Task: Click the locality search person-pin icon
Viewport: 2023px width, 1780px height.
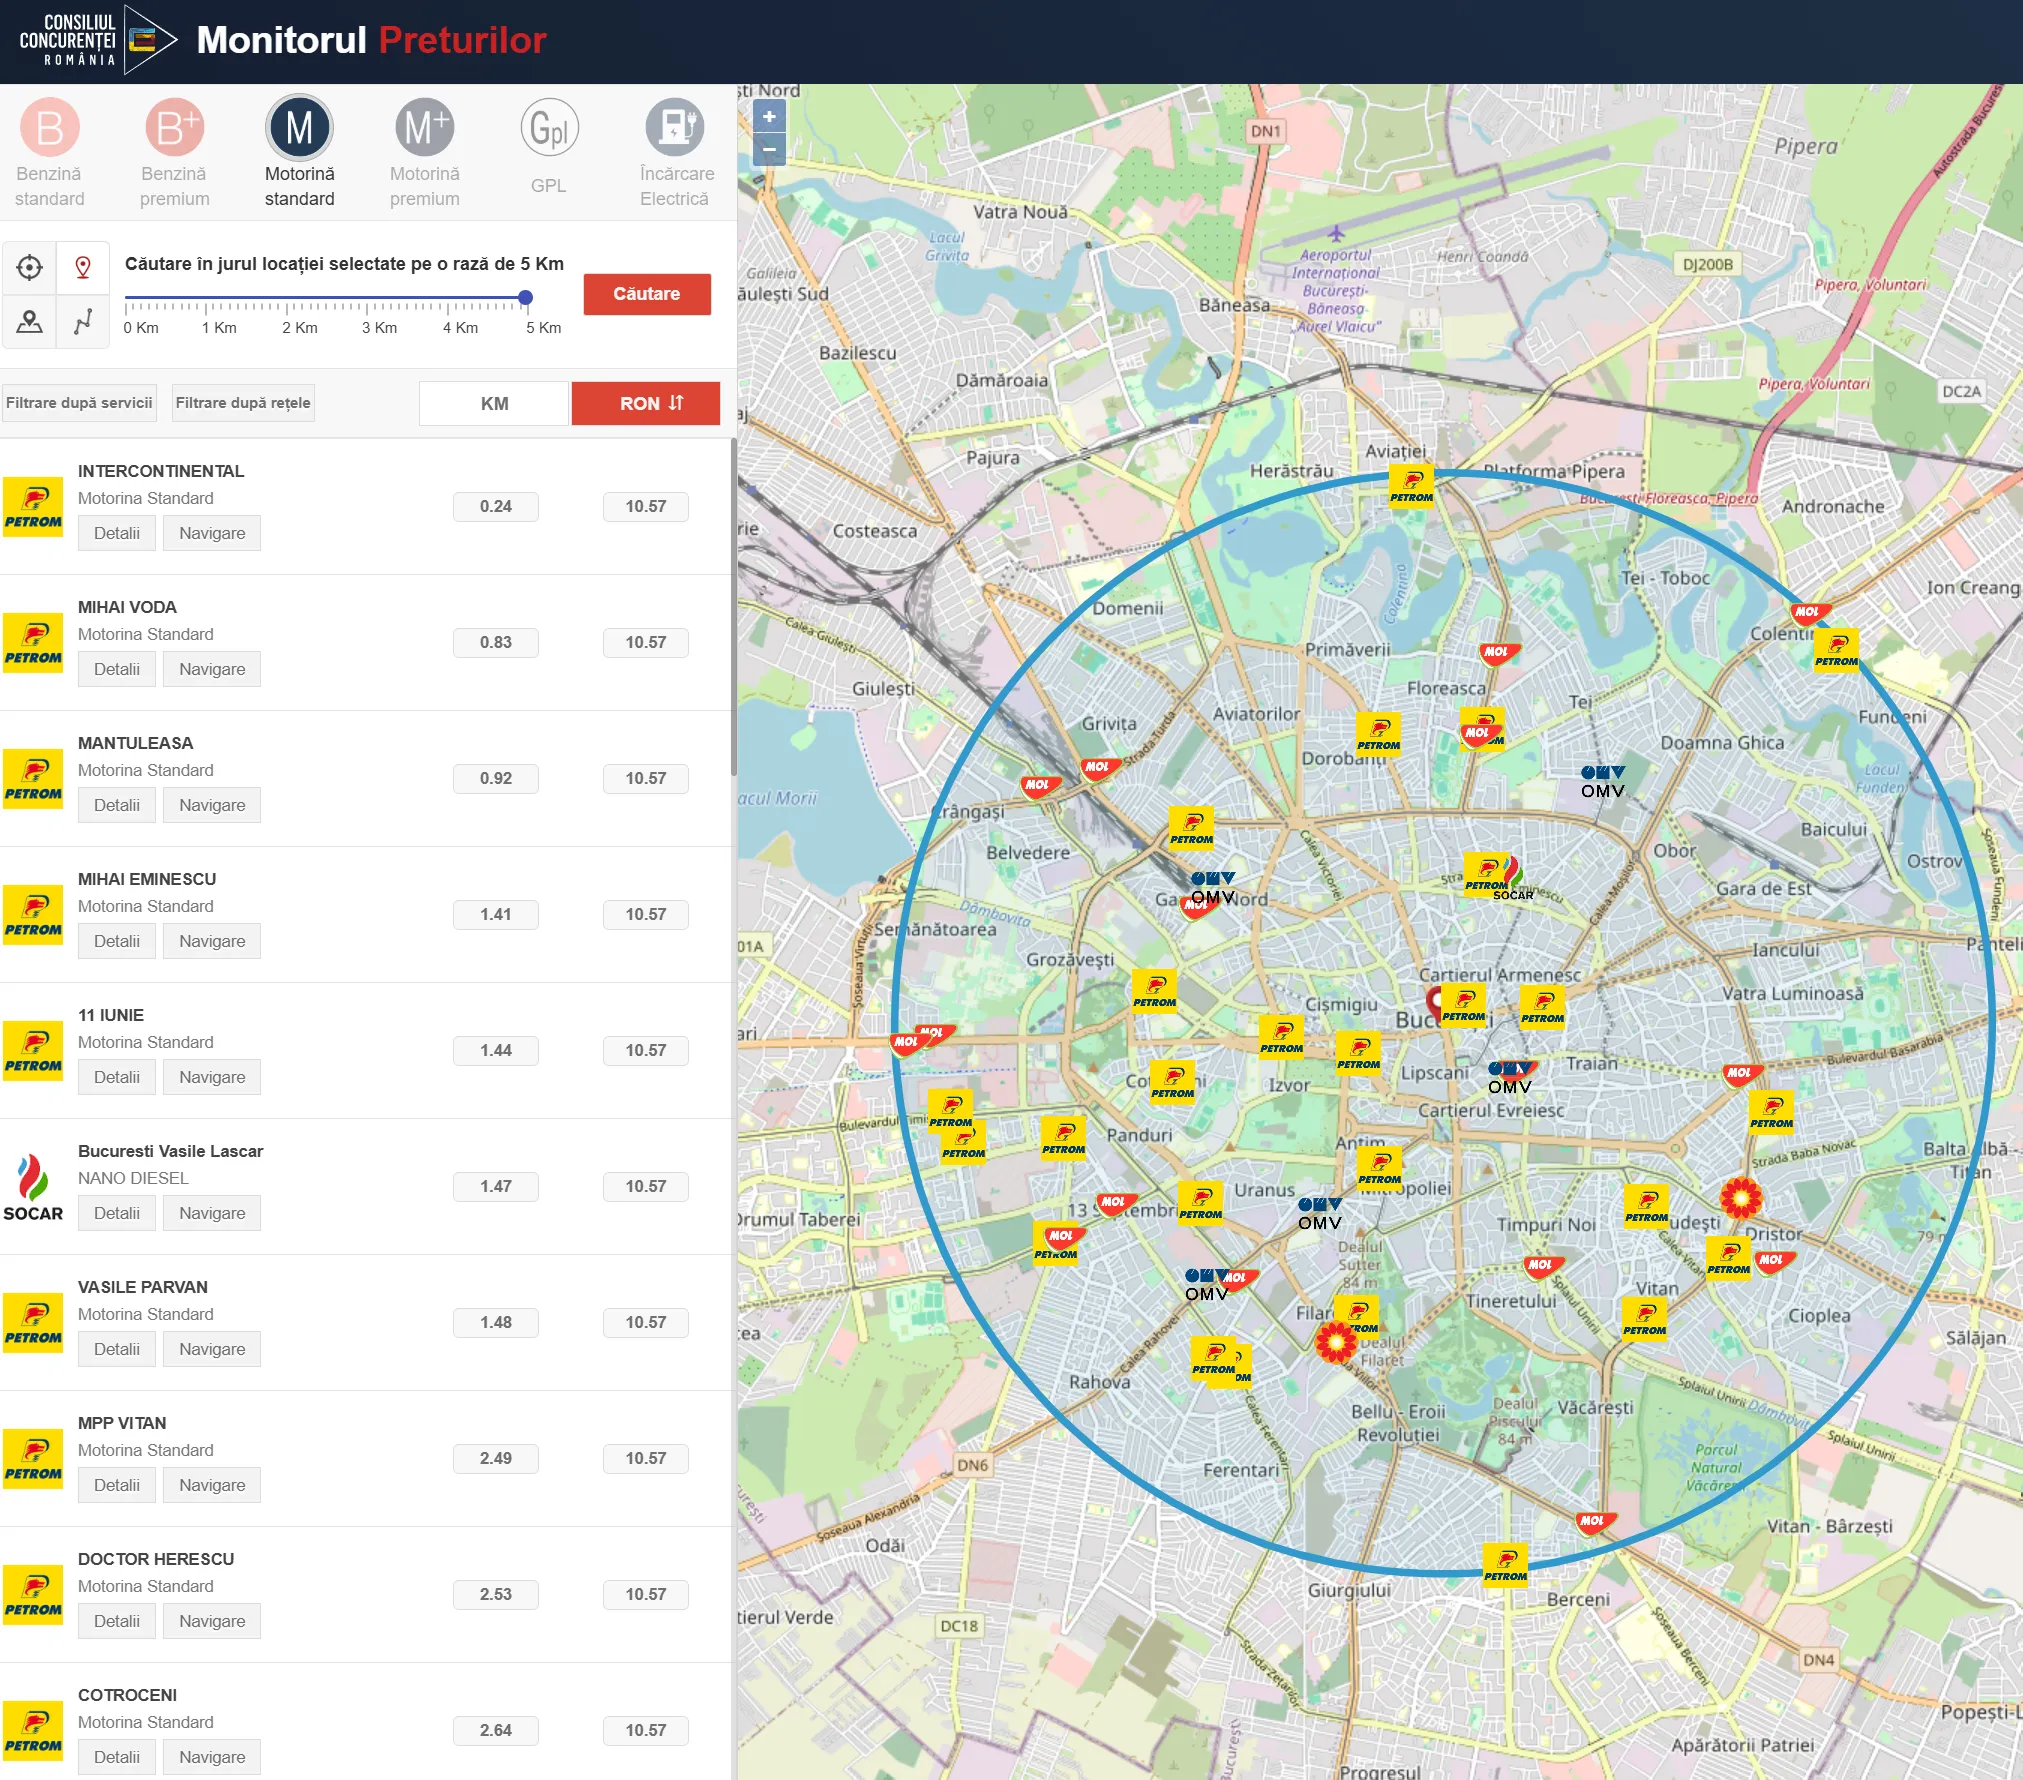Action: point(30,321)
